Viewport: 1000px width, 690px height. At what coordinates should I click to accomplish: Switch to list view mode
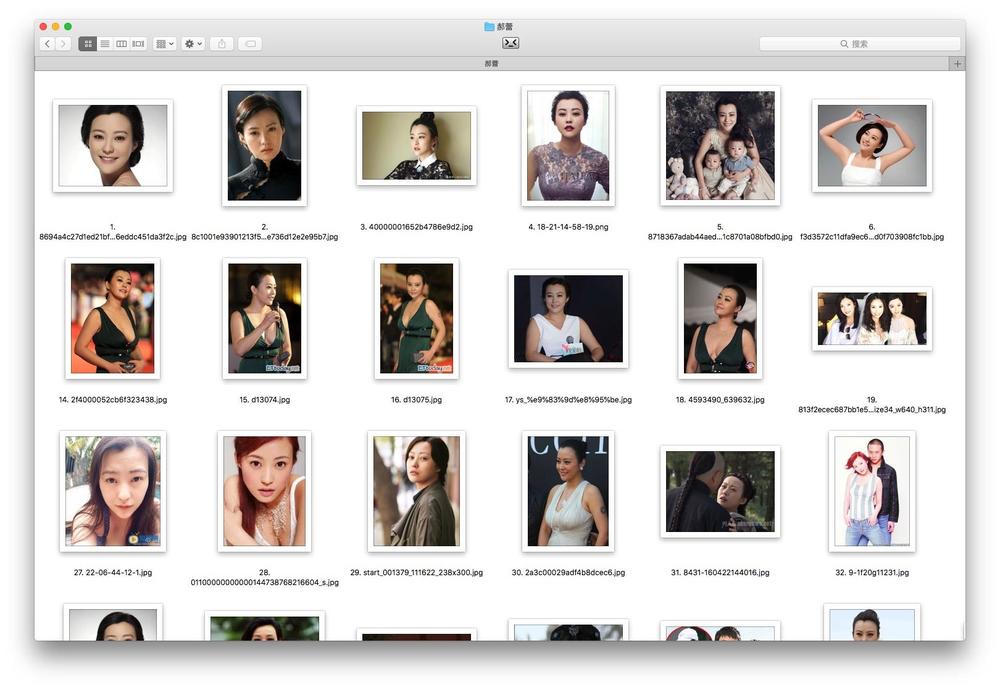click(105, 43)
